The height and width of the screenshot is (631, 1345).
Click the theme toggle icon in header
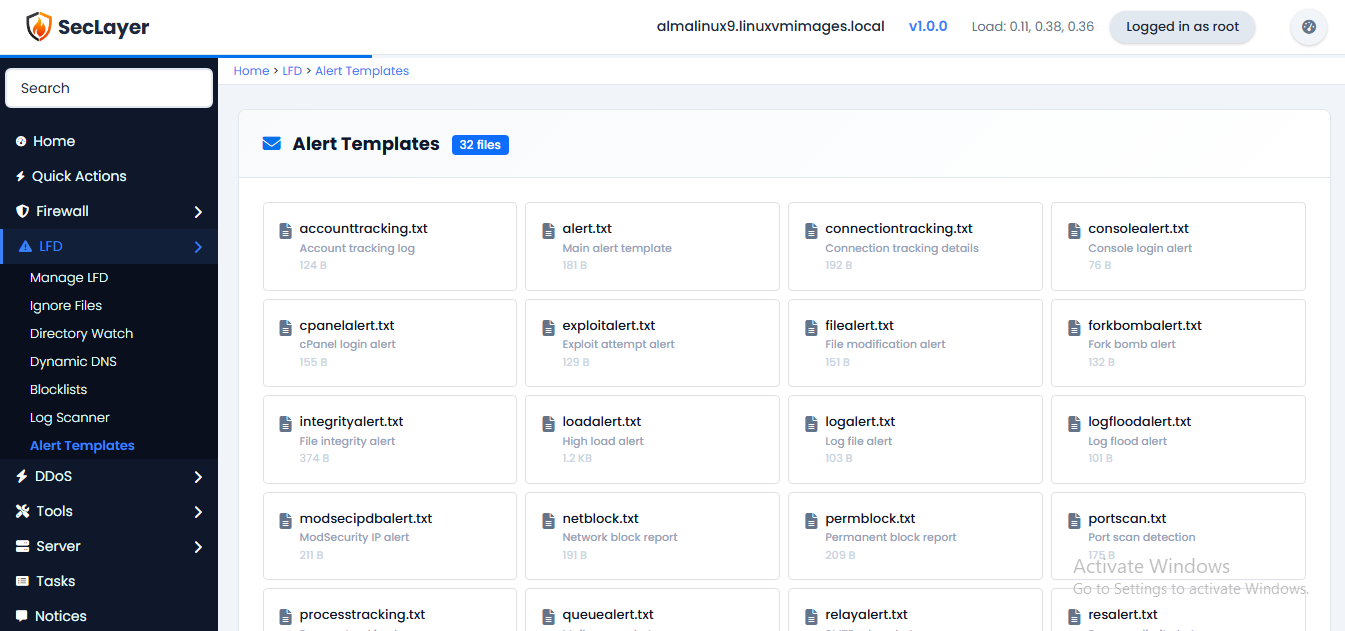1309,27
